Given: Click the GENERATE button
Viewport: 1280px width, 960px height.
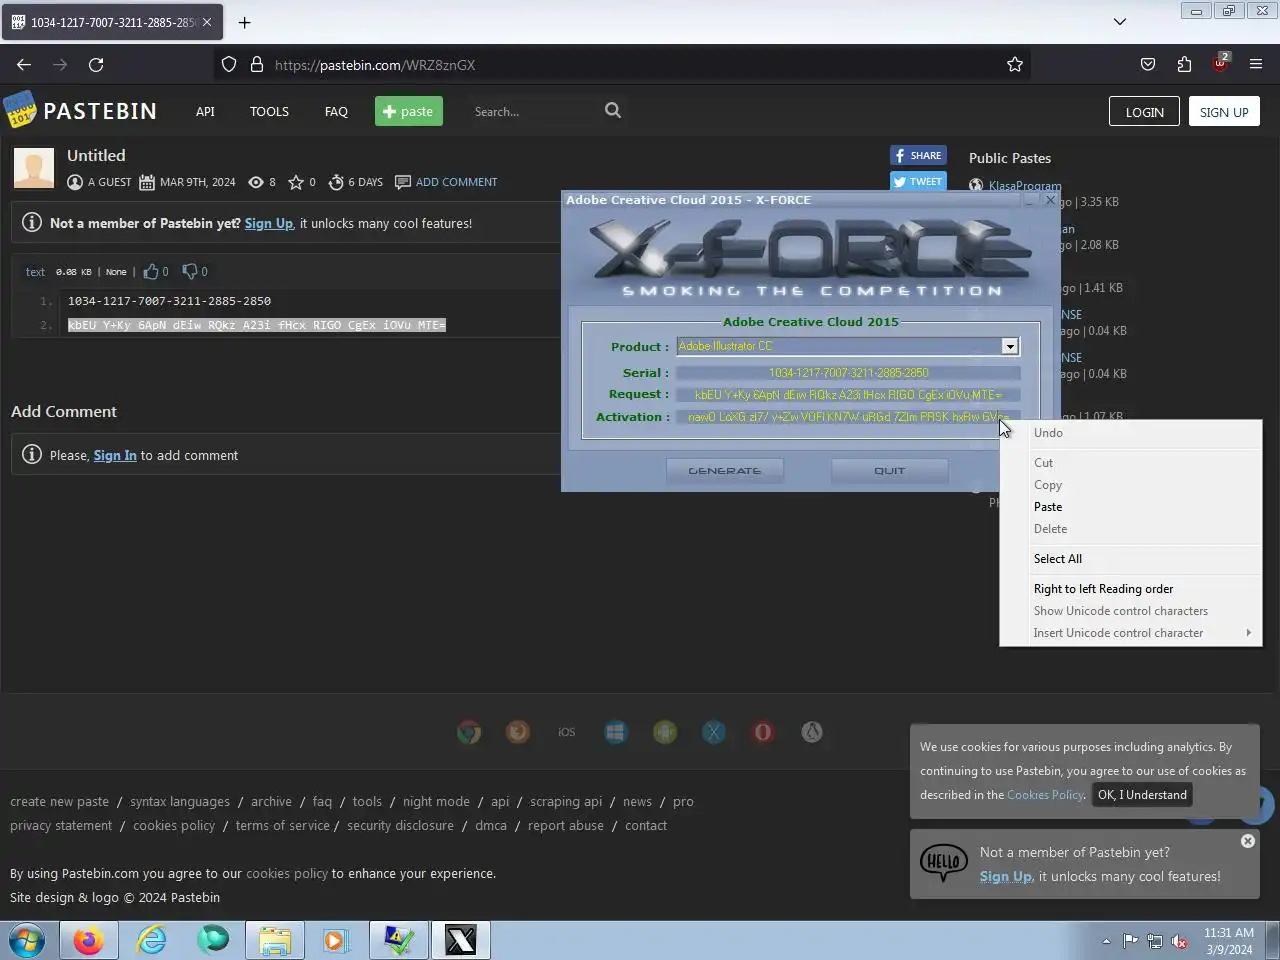Looking at the screenshot, I should point(725,470).
